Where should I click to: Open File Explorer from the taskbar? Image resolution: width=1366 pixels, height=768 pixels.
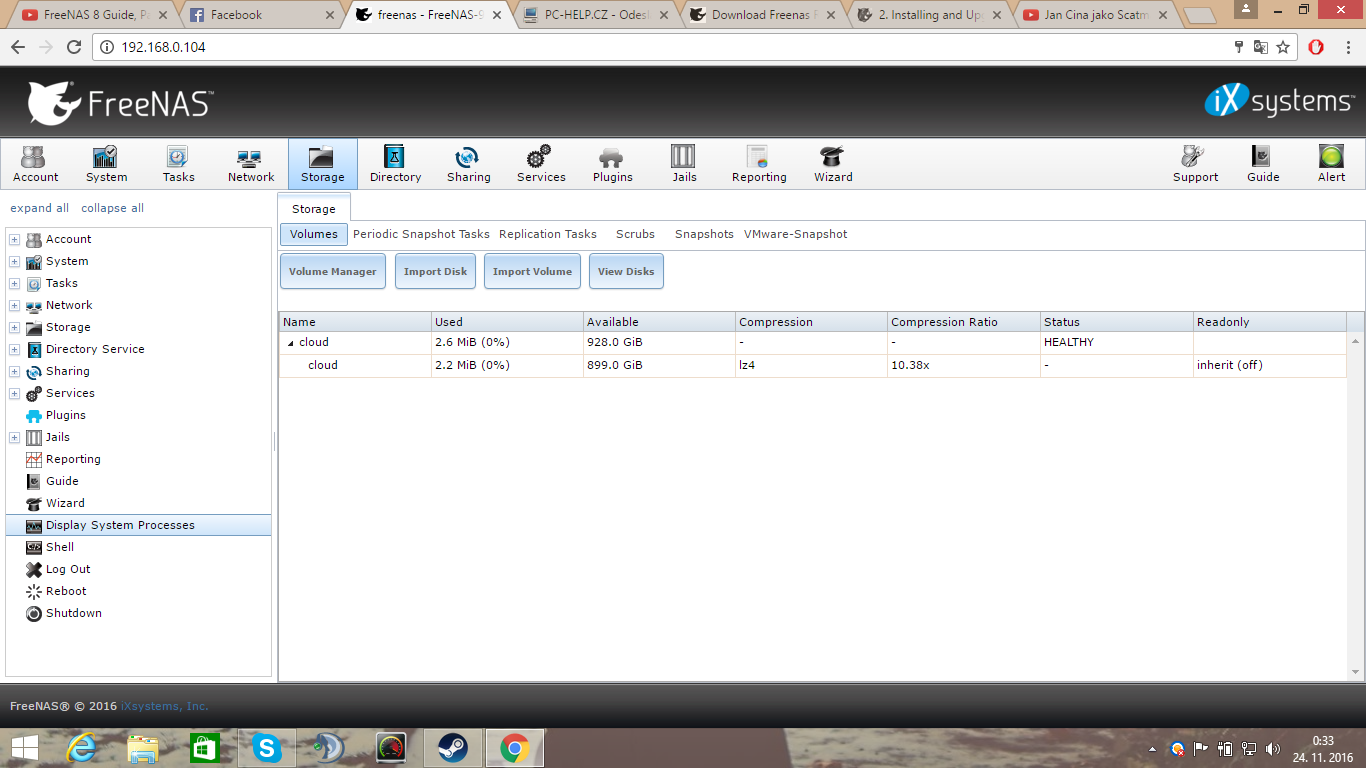click(x=143, y=748)
